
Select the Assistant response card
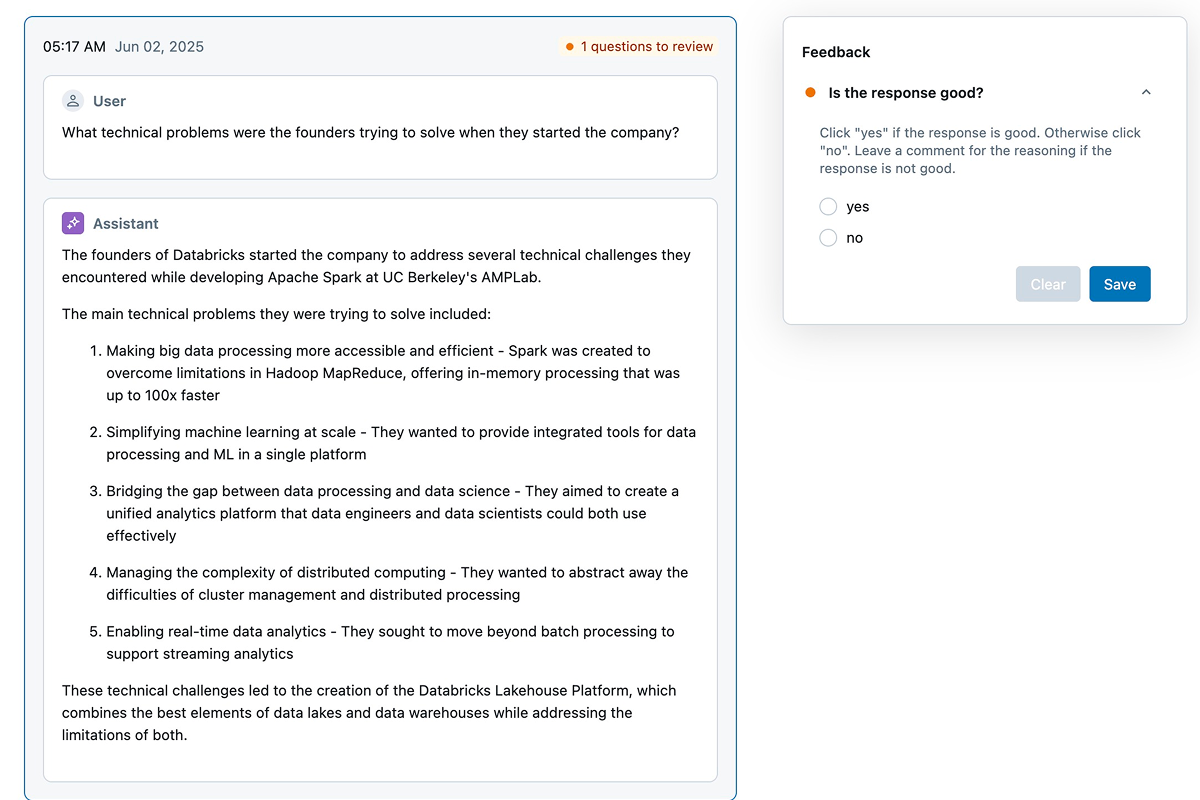(380, 490)
